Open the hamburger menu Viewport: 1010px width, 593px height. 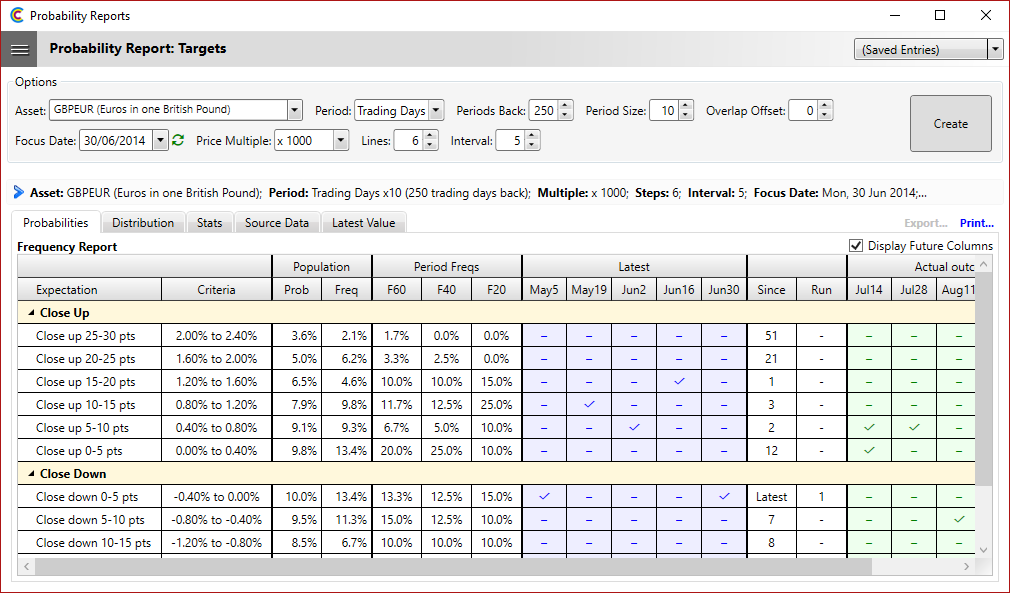pyautogui.click(x=19, y=48)
